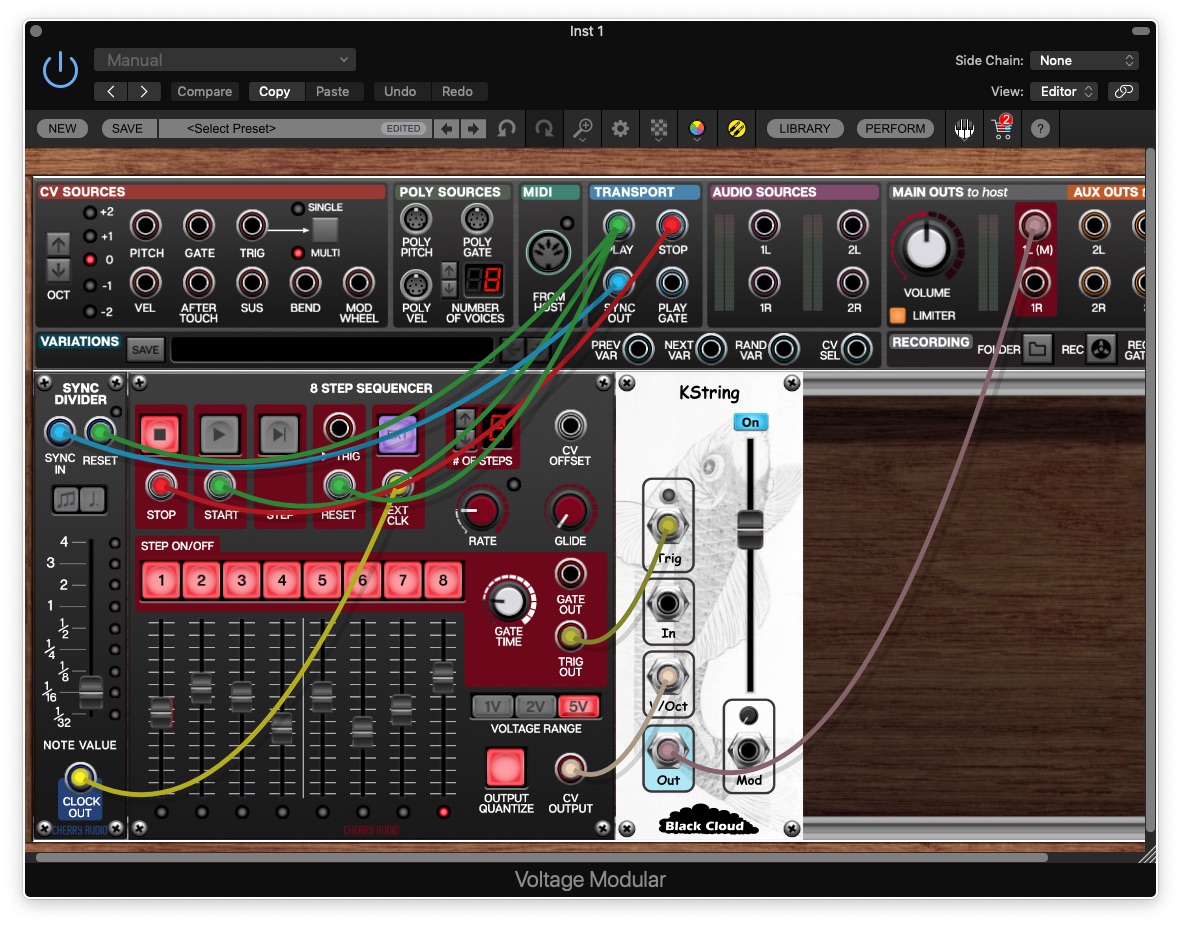1181x926 pixels.
Task: Show the keyboard piano icon
Action: (x=964, y=129)
